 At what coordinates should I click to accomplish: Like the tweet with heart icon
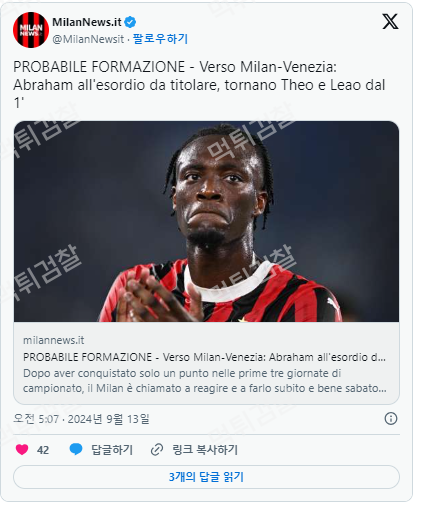pos(22,450)
